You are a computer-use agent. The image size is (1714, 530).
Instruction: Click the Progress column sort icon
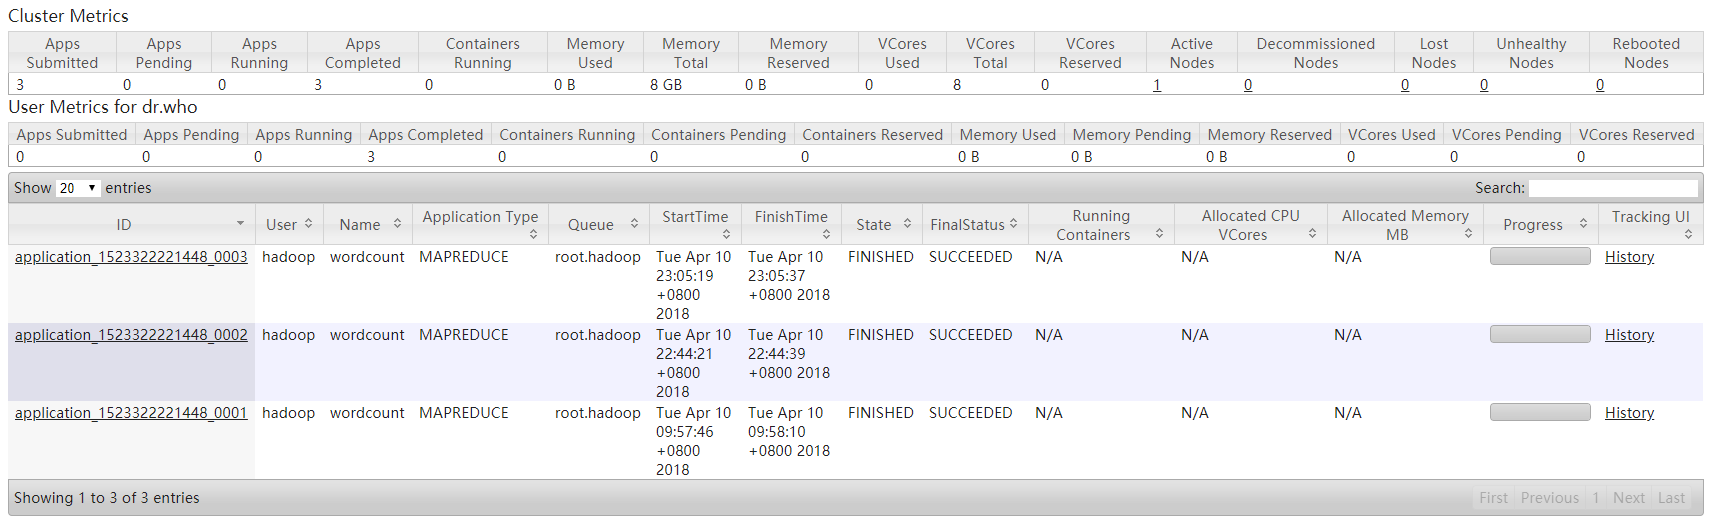(1583, 224)
